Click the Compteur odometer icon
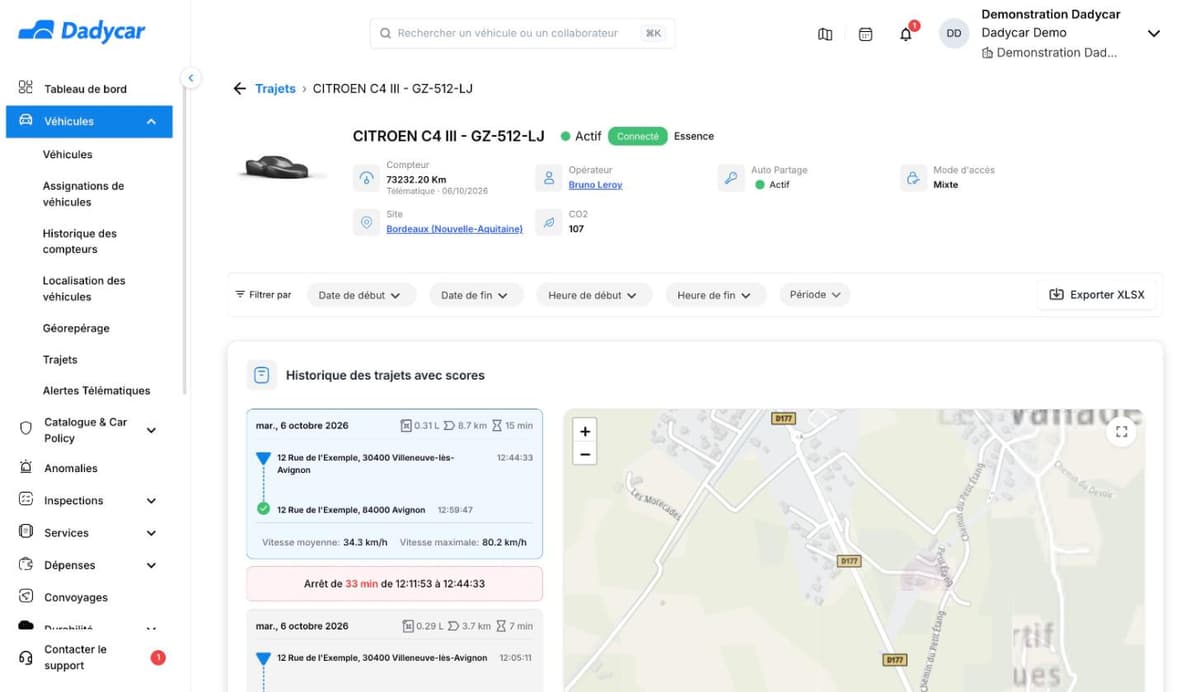 click(367, 179)
